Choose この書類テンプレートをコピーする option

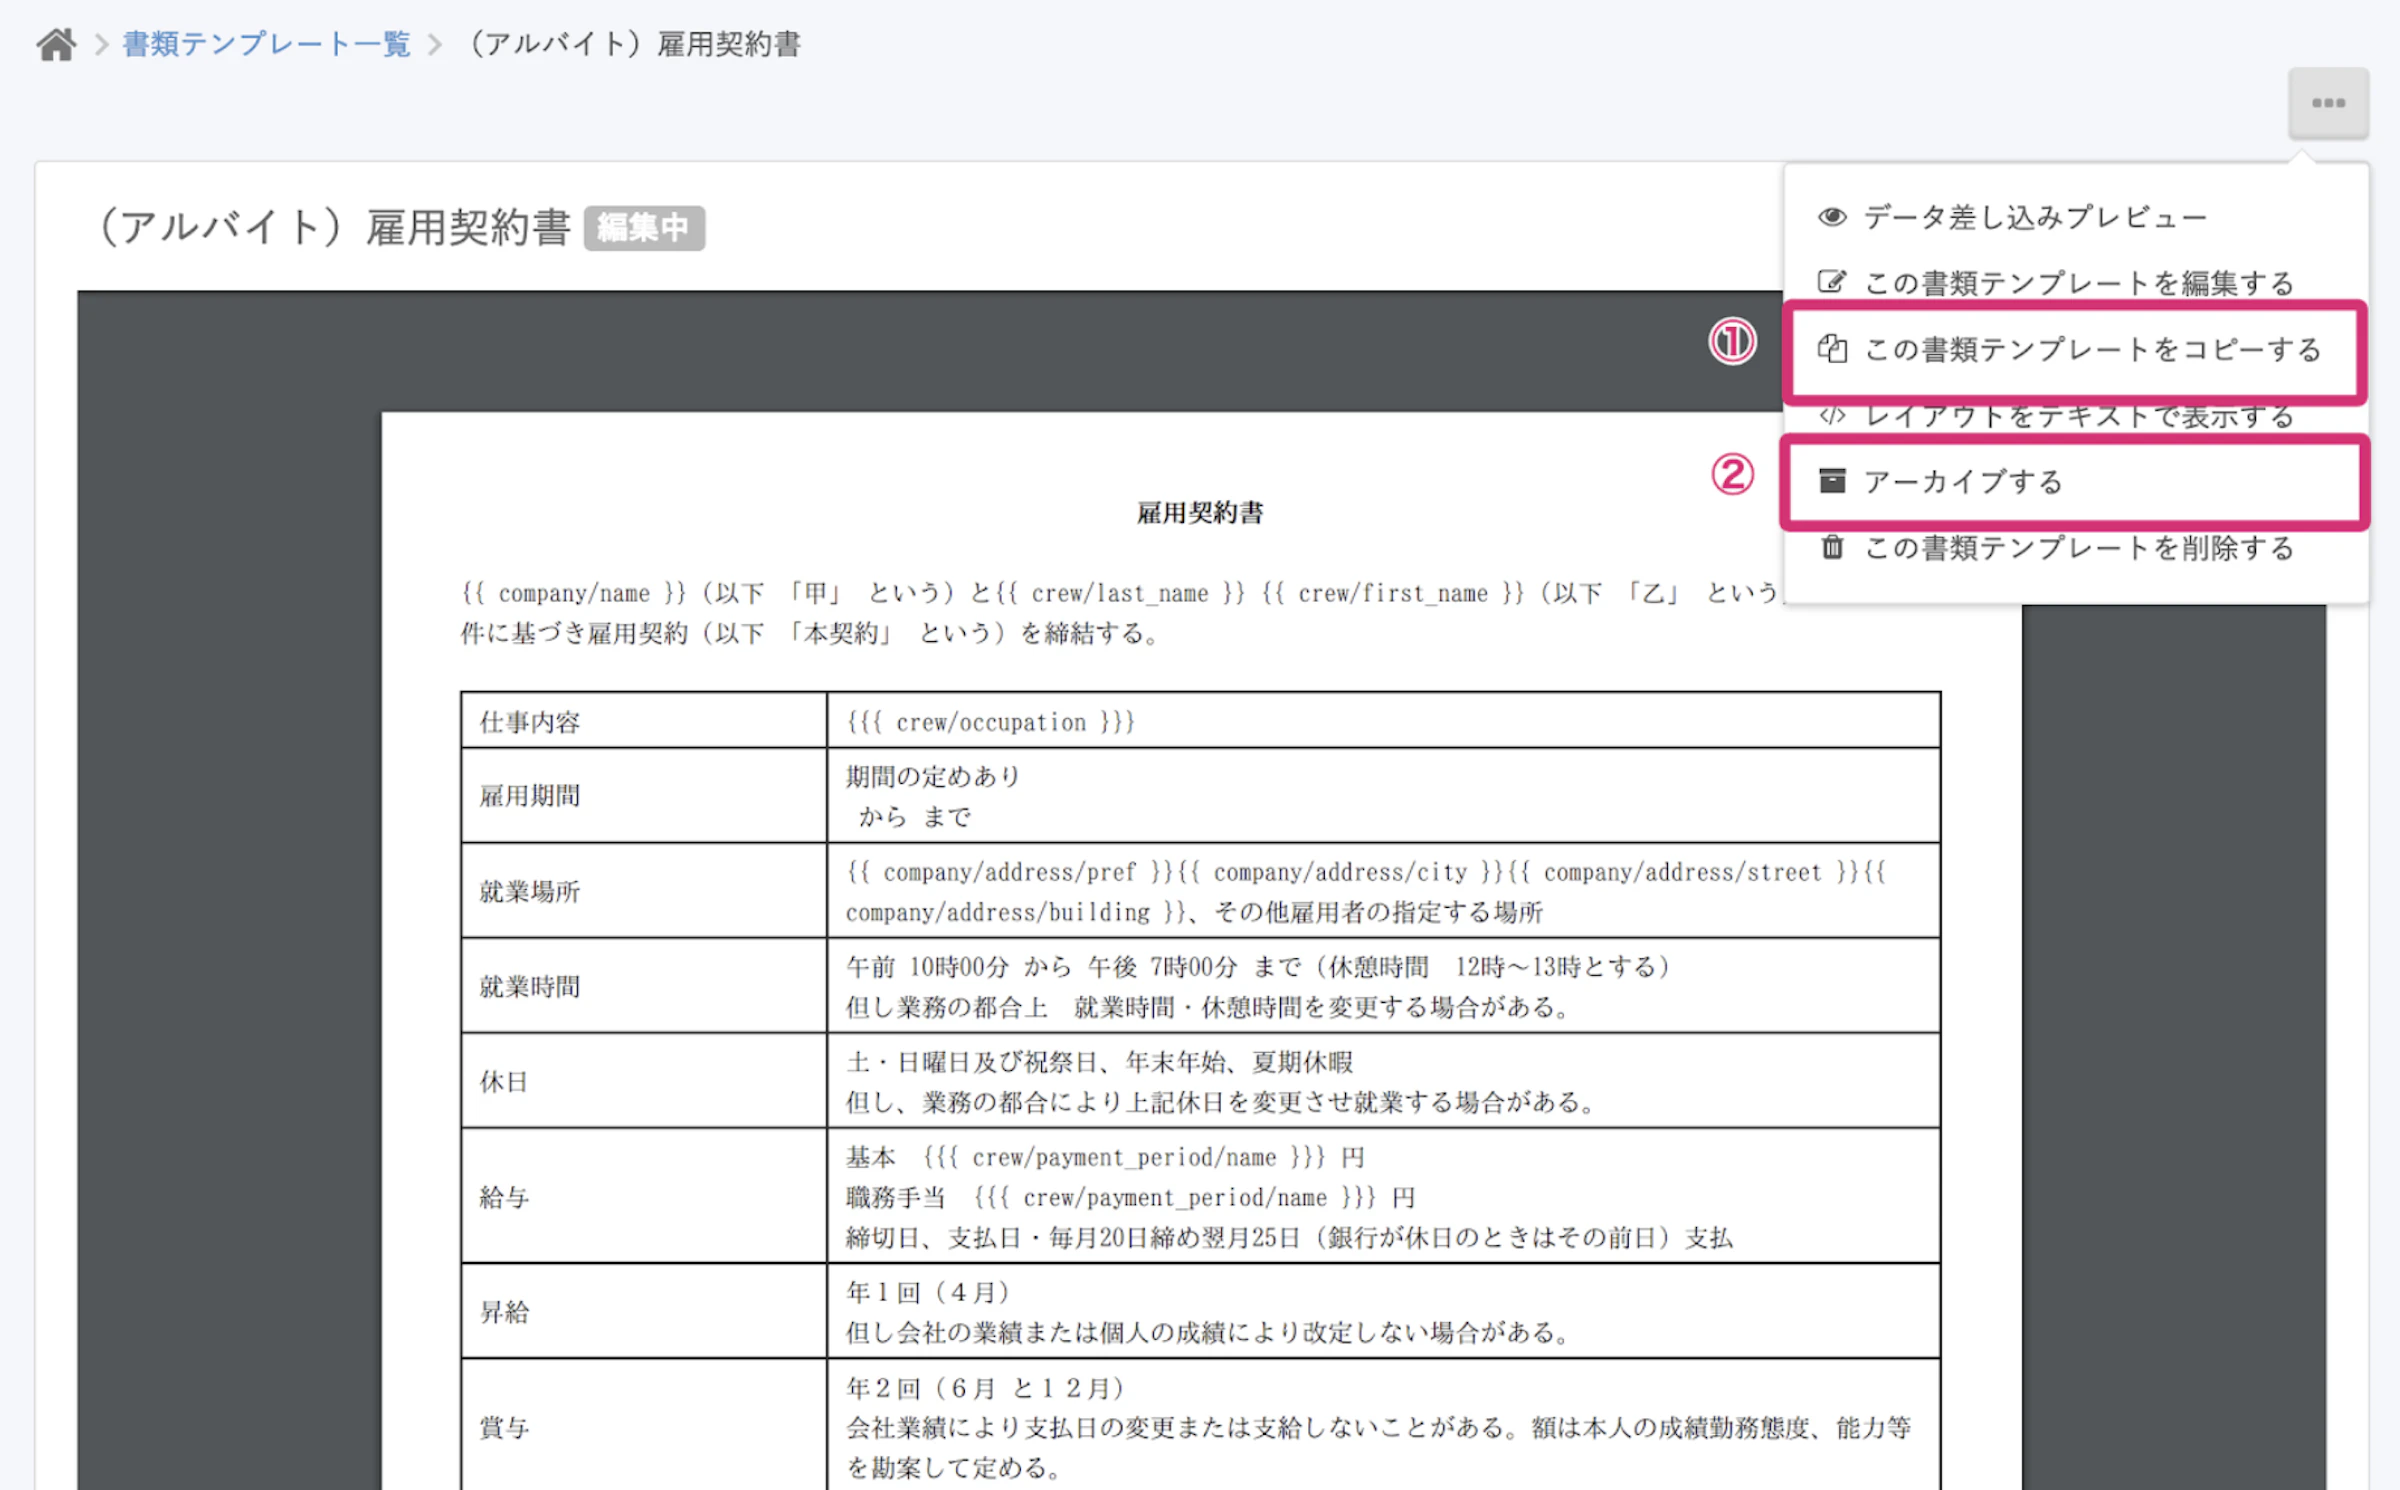[2095, 349]
